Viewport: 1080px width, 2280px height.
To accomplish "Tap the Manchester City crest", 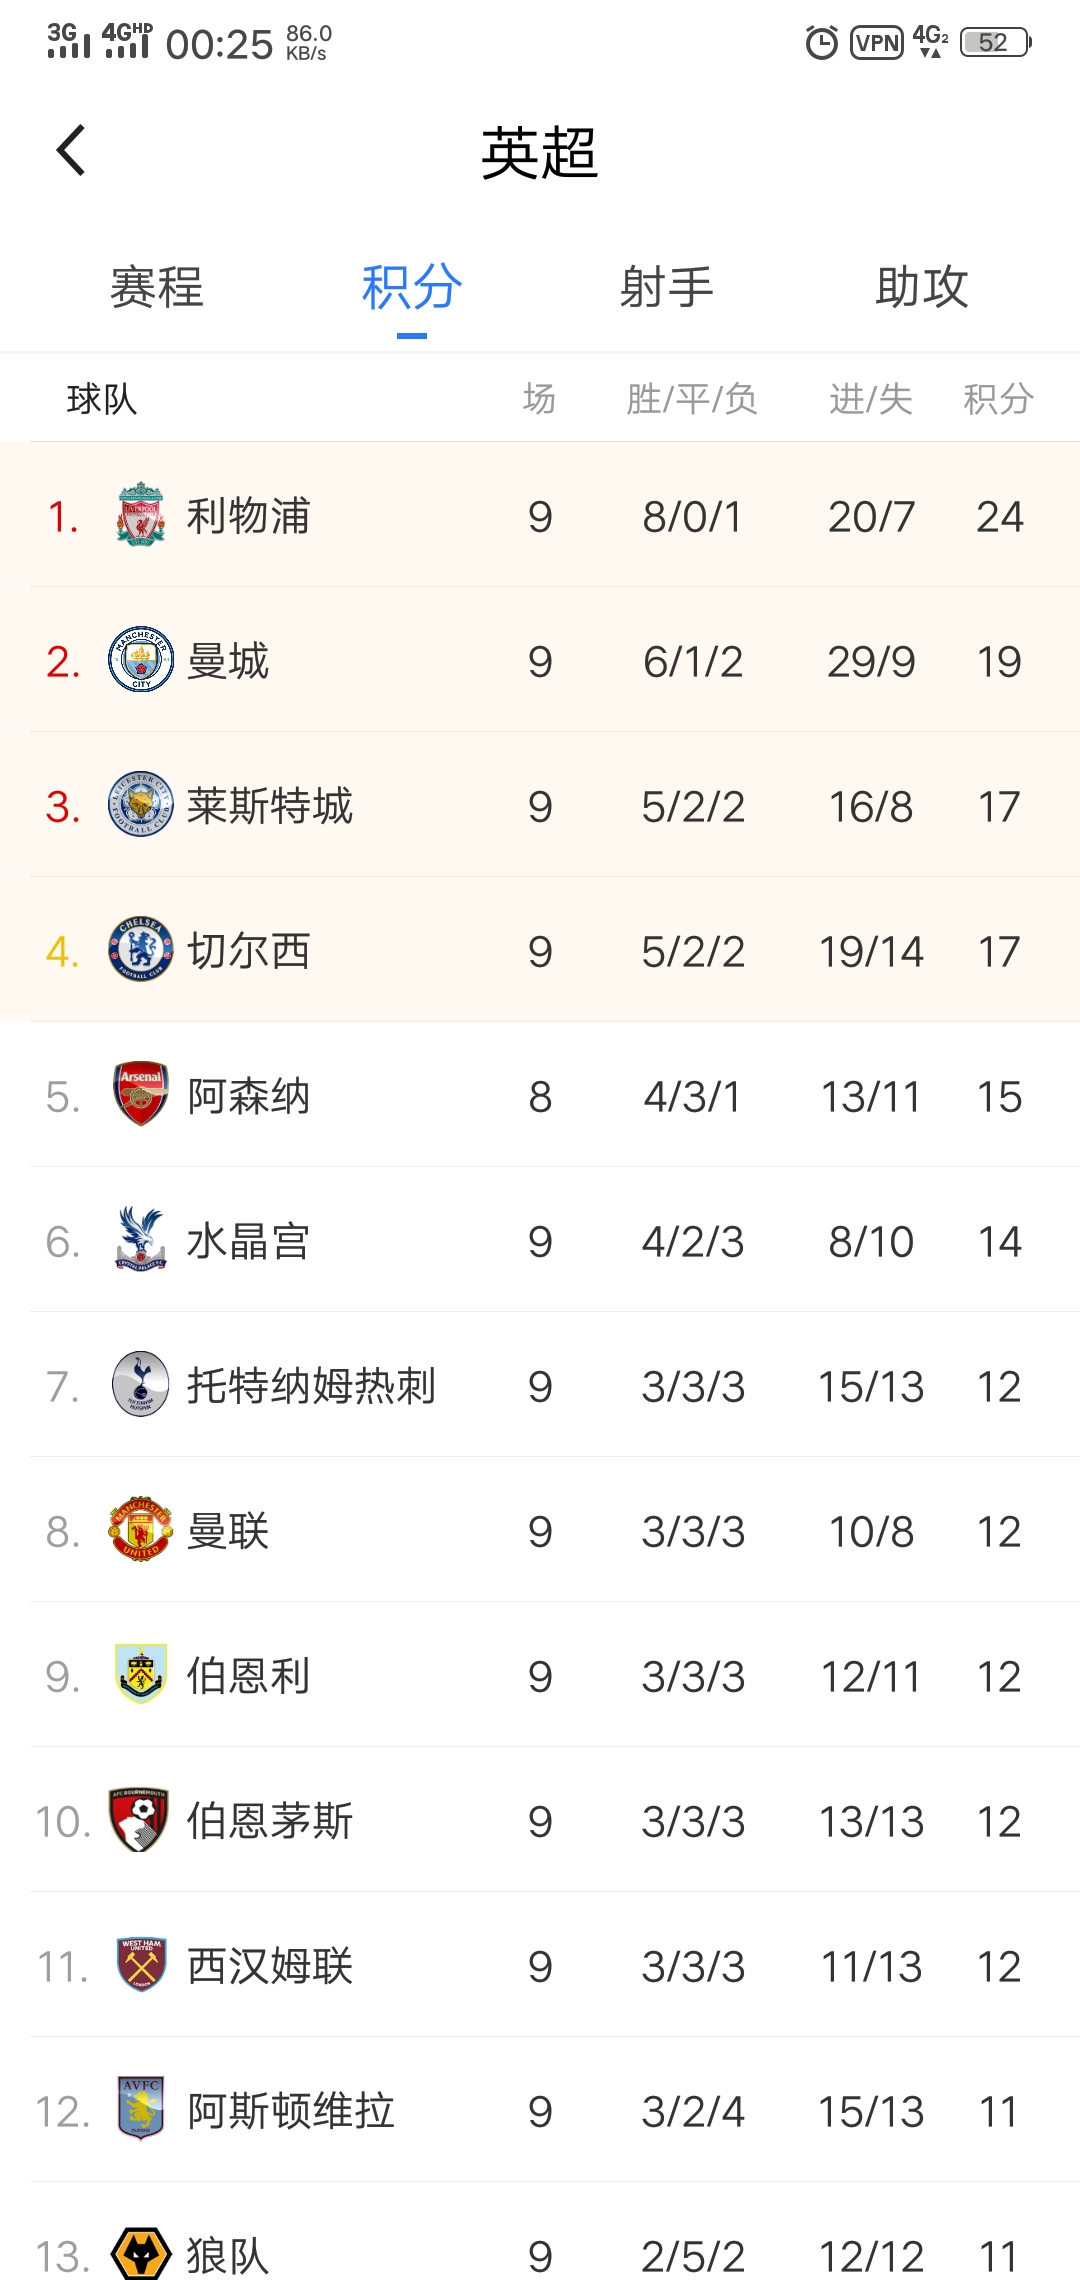I will pyautogui.click(x=141, y=660).
